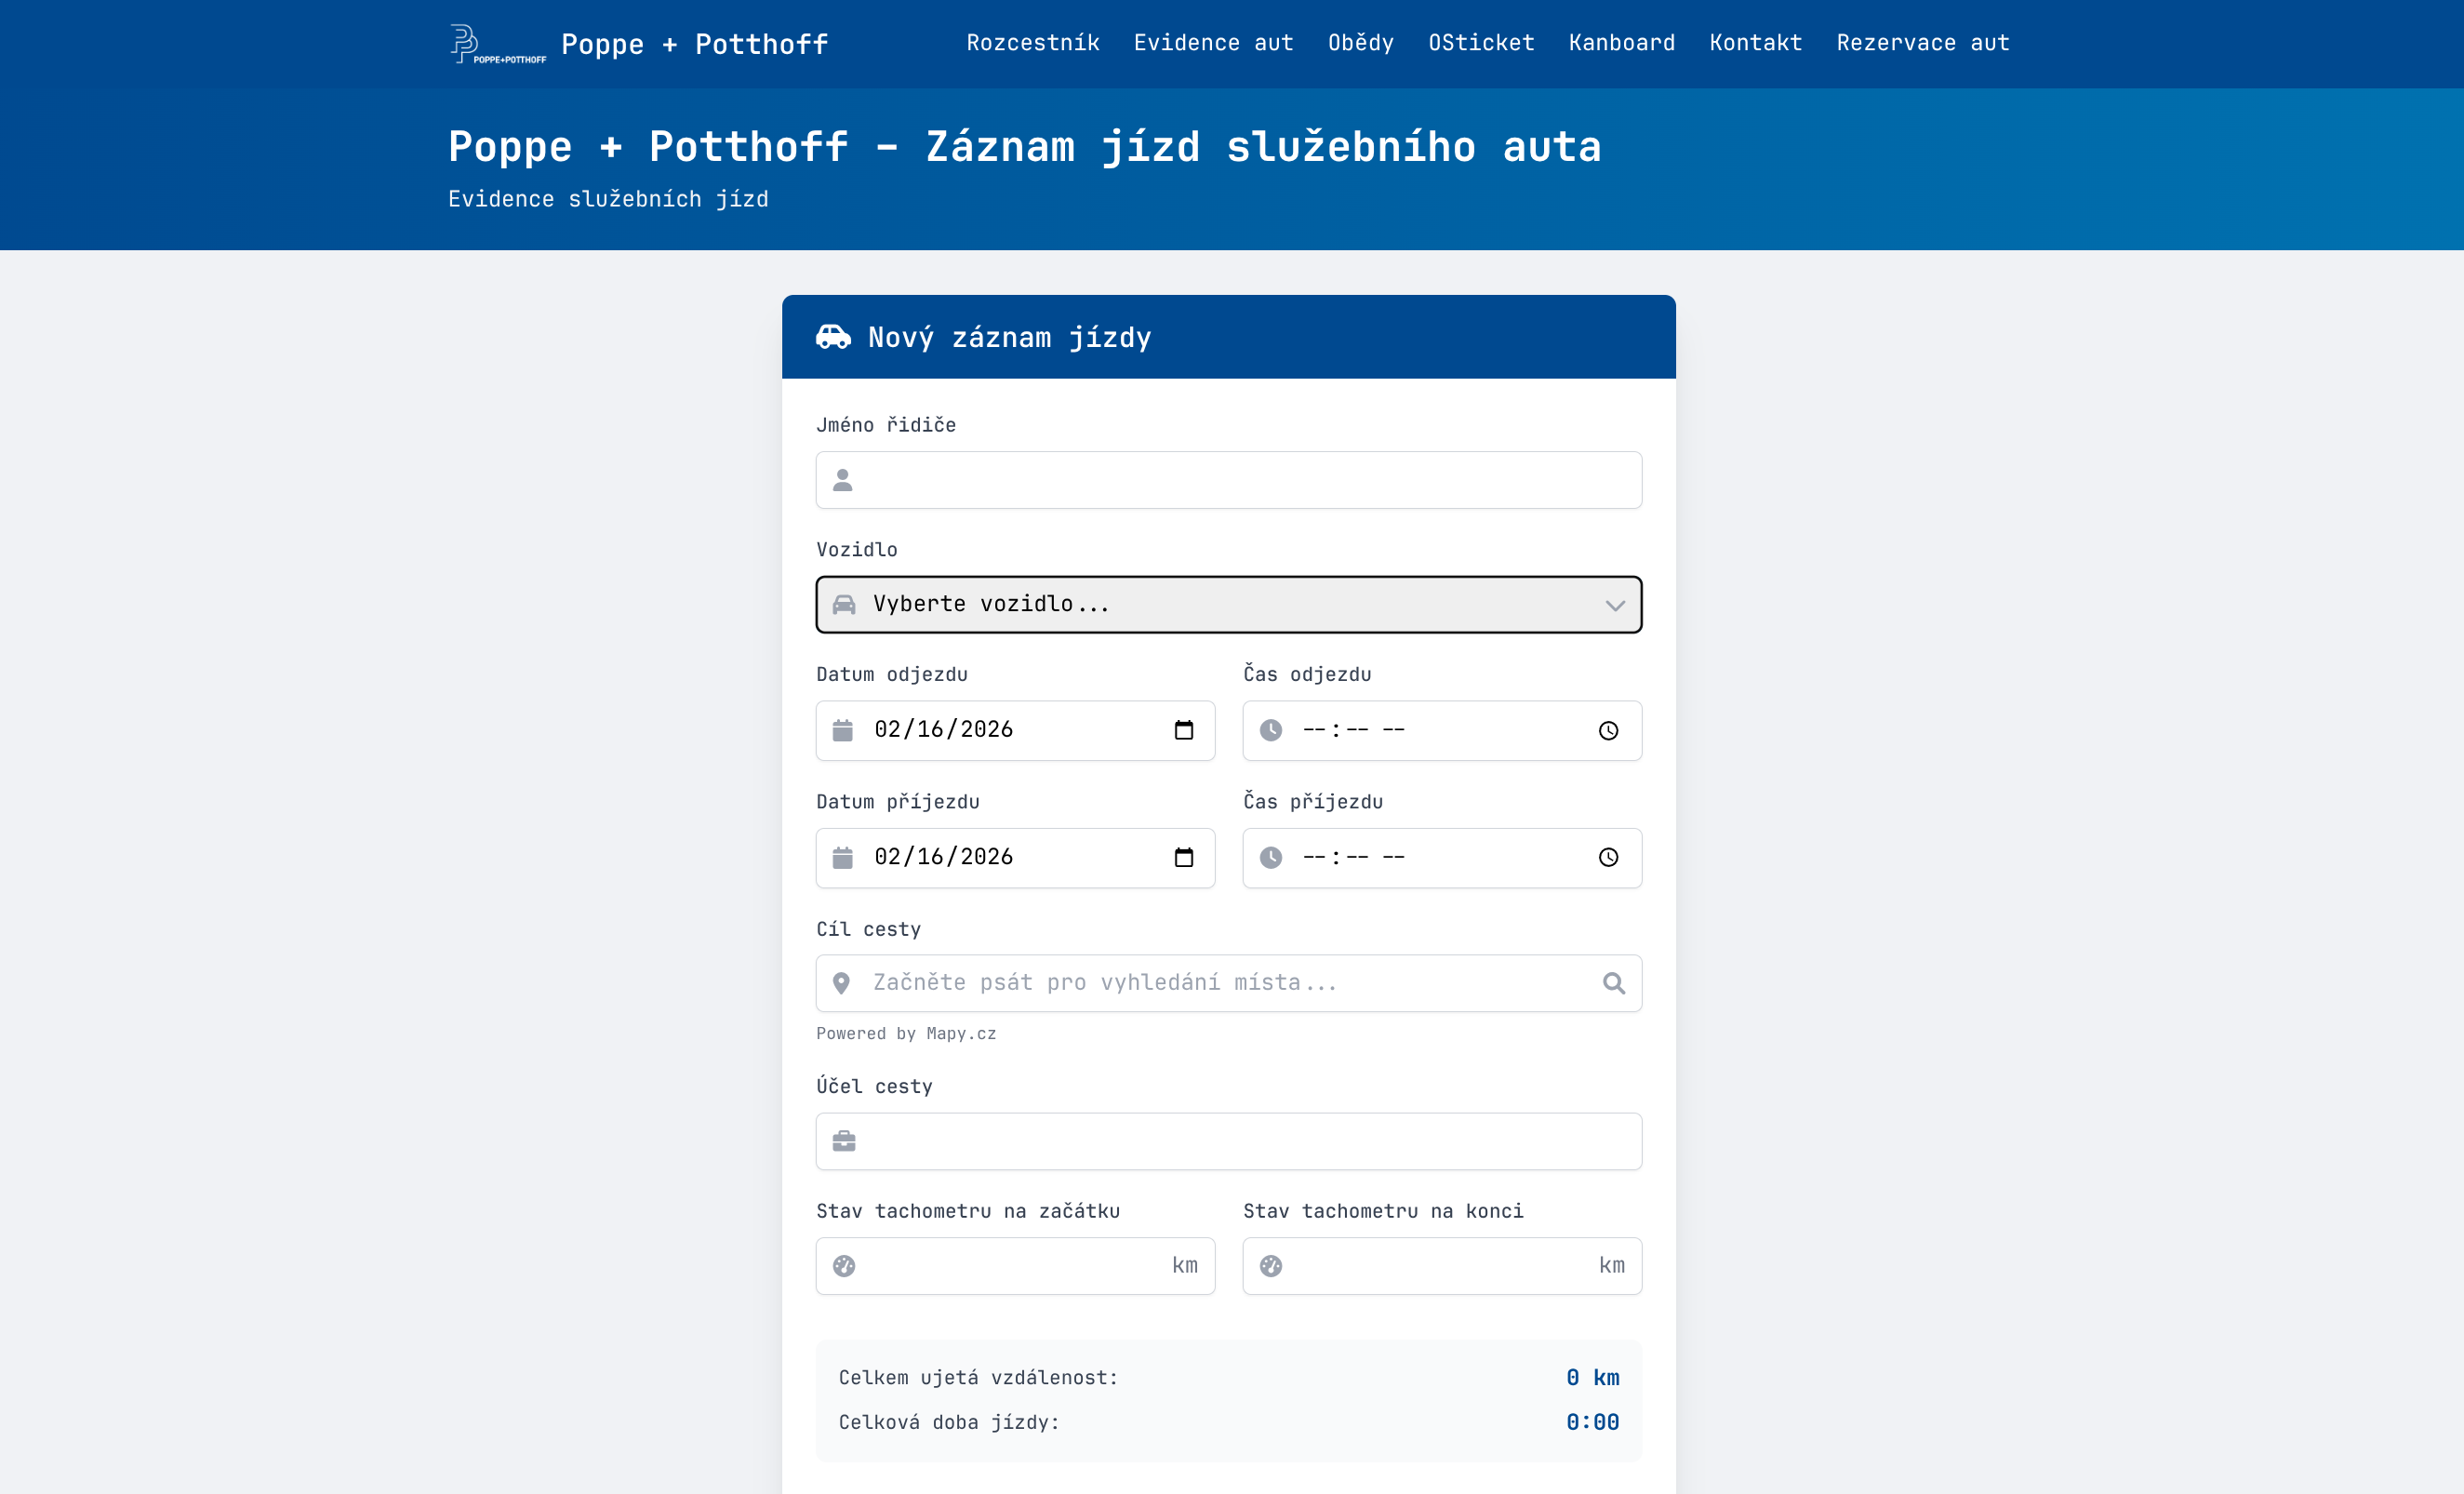Click the Cíl cesty label

point(868,929)
